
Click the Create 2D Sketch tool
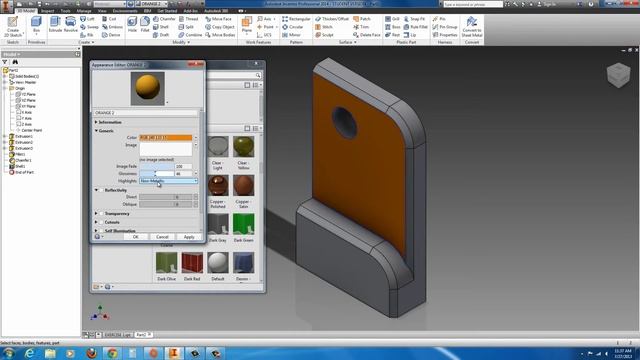(13, 27)
